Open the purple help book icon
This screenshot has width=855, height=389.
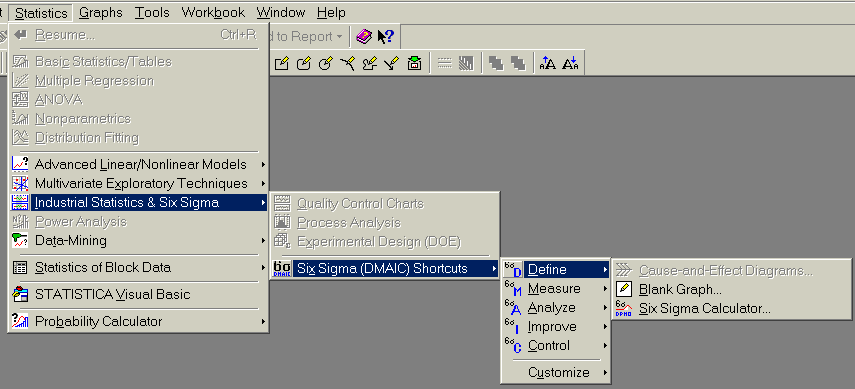click(x=364, y=37)
